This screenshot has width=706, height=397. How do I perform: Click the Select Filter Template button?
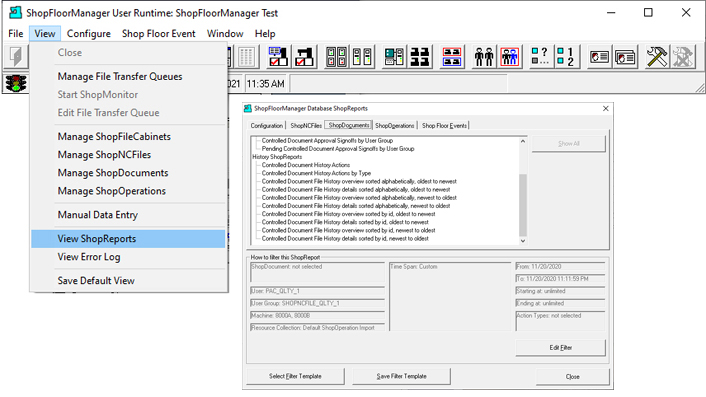tap(295, 376)
